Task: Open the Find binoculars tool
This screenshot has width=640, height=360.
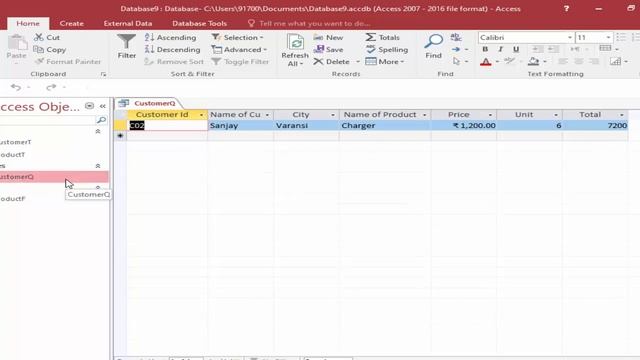Action: pyautogui.click(x=433, y=42)
